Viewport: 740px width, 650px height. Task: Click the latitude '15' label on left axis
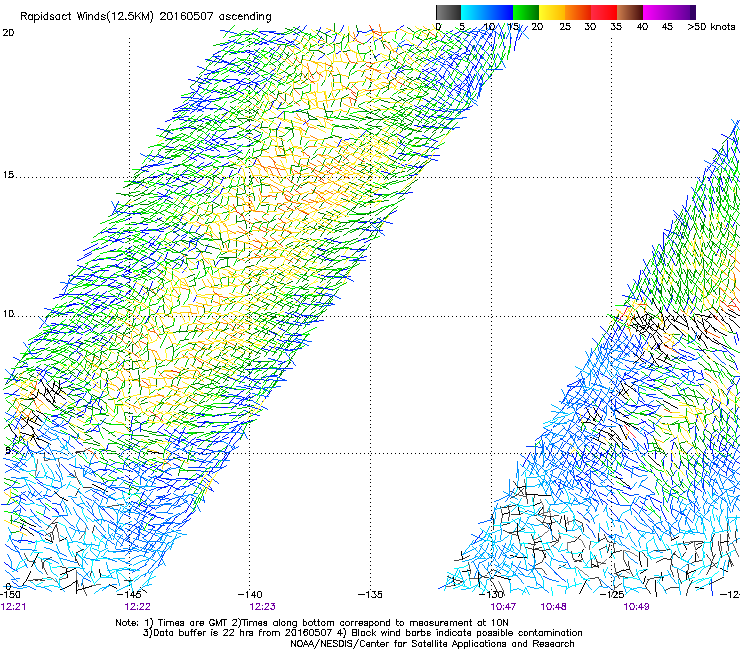[x=8, y=175]
